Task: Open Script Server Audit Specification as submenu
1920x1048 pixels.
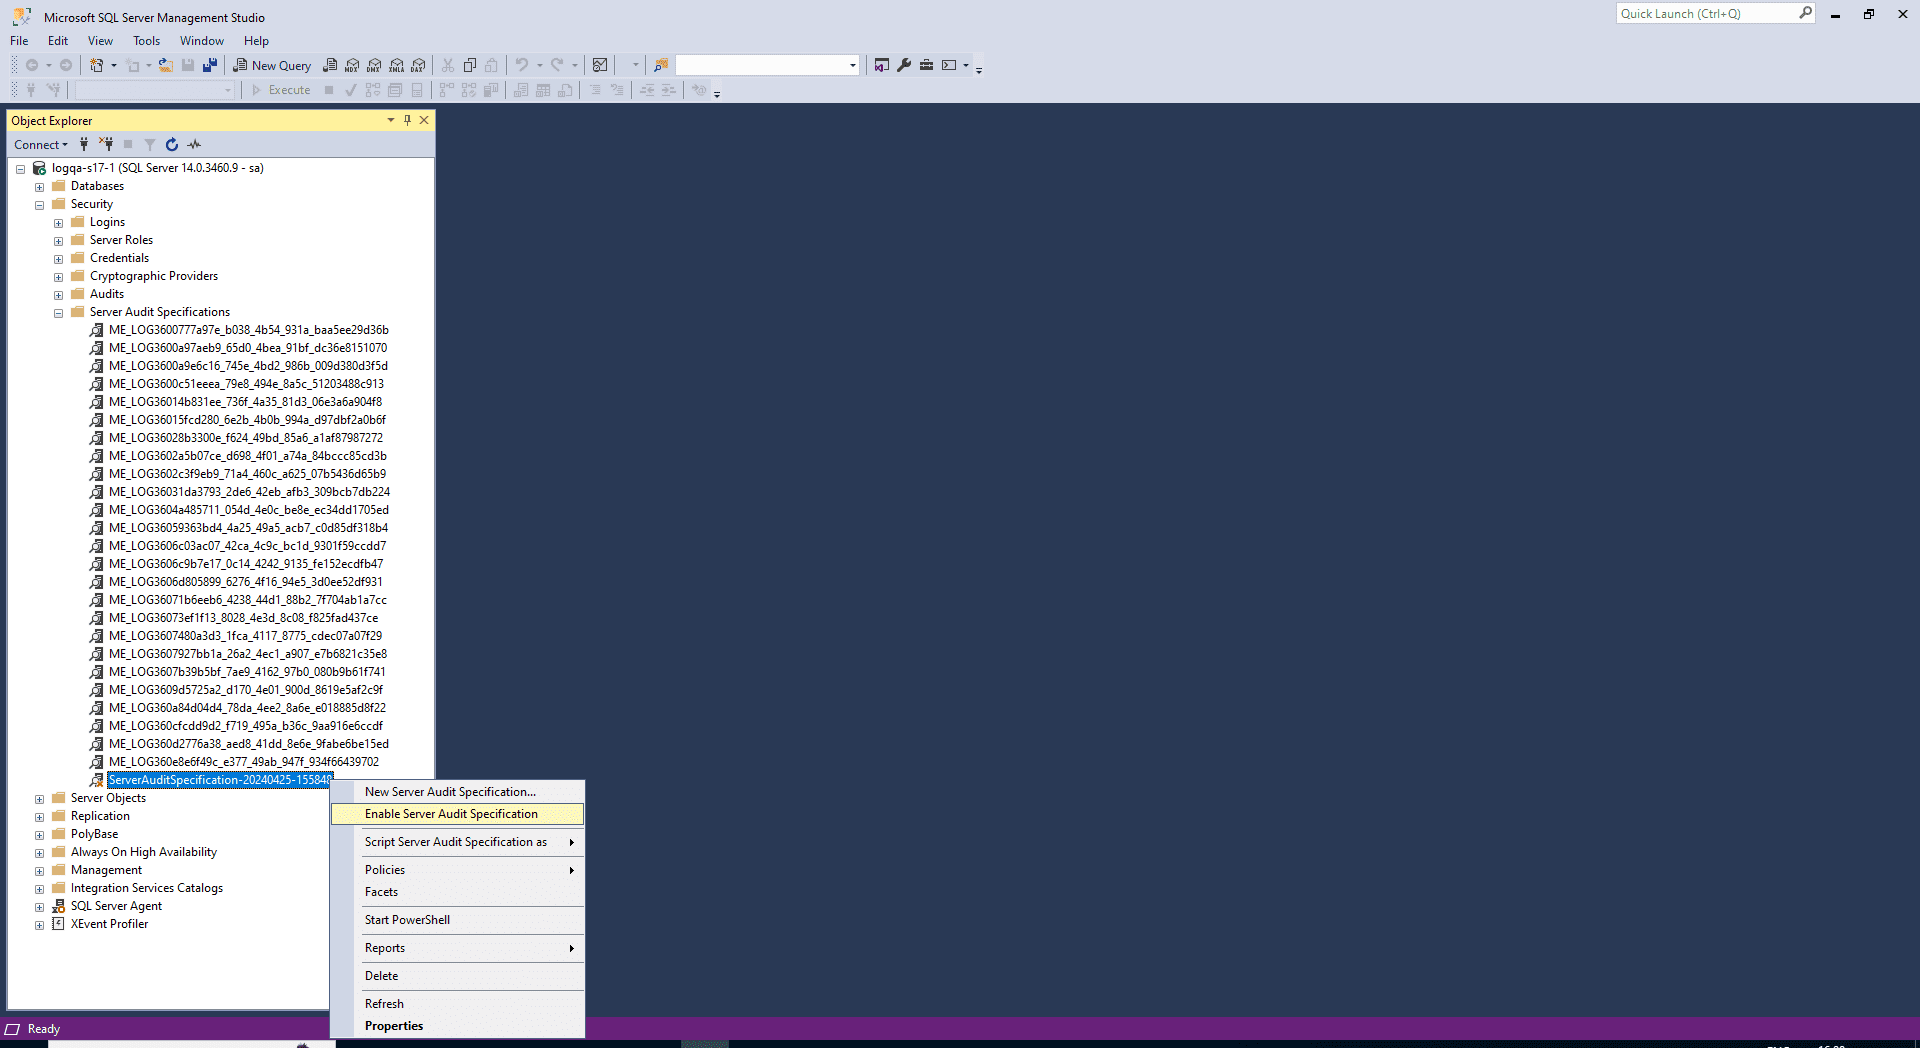Action: [458, 842]
